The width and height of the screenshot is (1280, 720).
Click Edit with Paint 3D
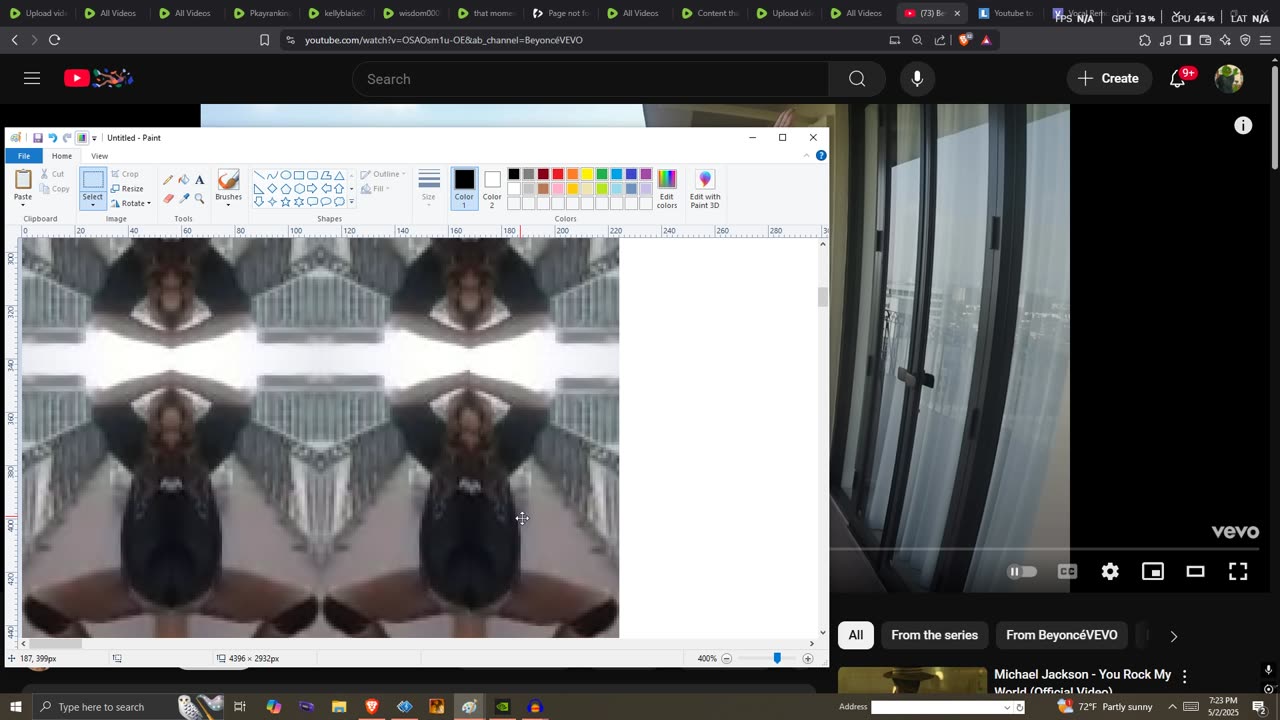[705, 188]
